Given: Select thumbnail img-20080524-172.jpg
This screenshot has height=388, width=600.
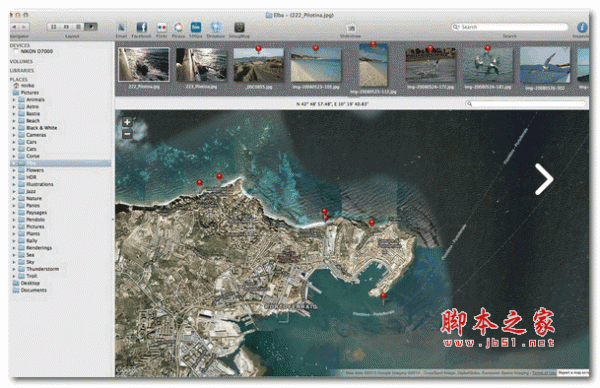Looking at the screenshot, I should 430,65.
